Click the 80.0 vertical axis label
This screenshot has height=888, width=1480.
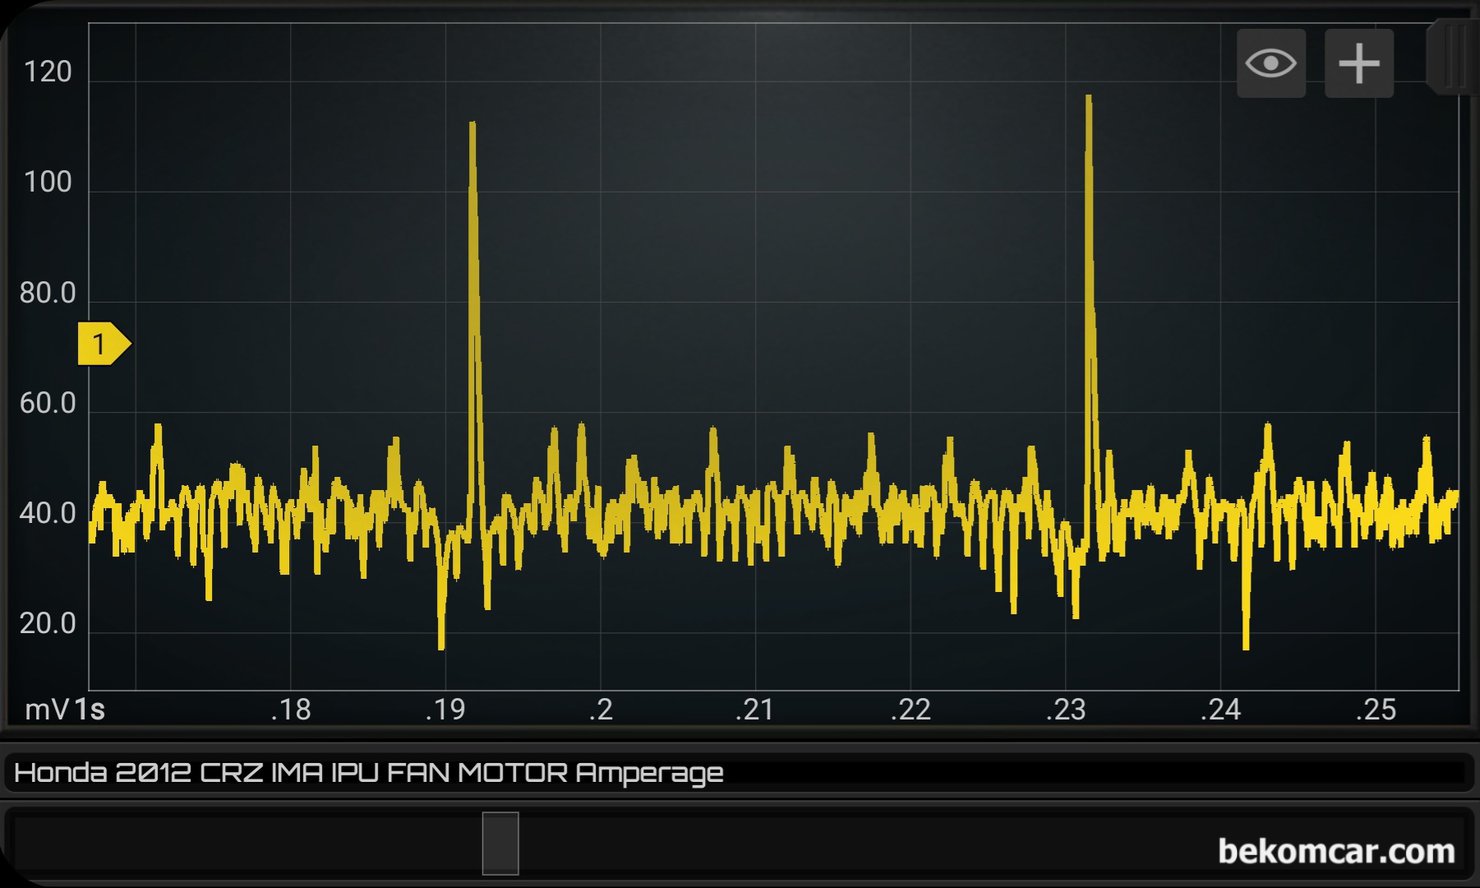(47, 293)
